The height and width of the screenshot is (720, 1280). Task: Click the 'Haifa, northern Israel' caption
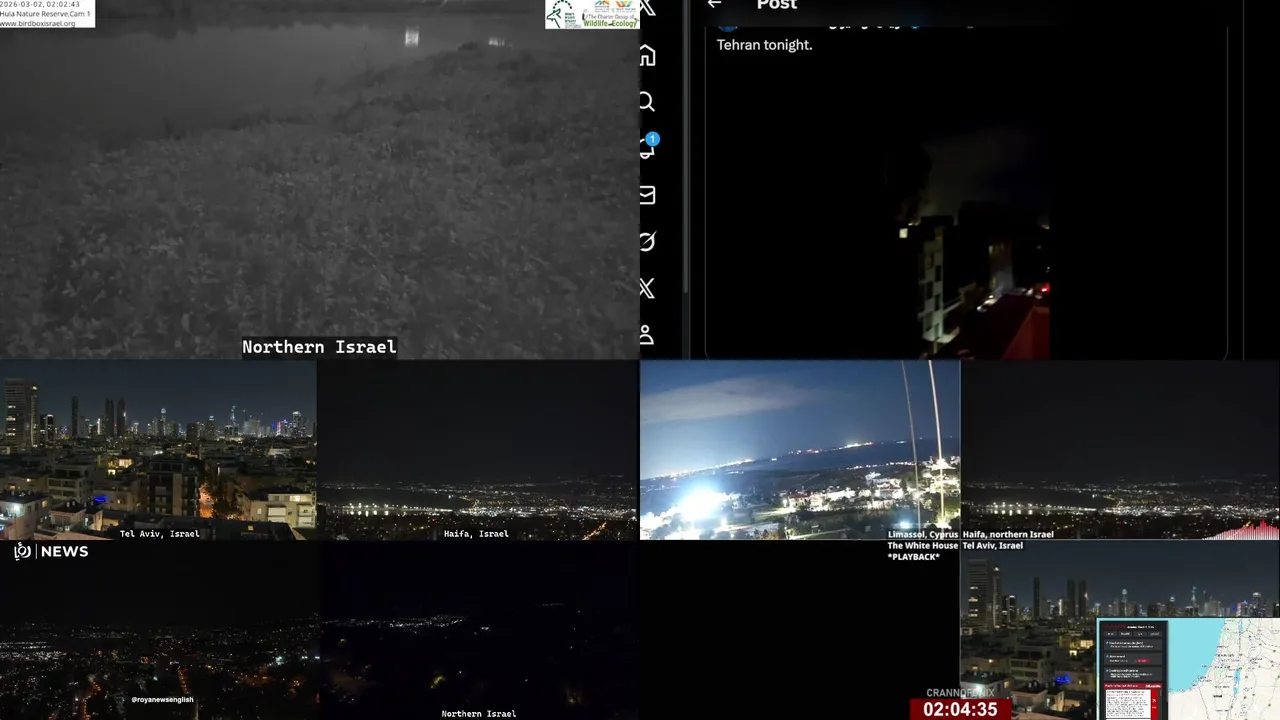pos(1008,534)
